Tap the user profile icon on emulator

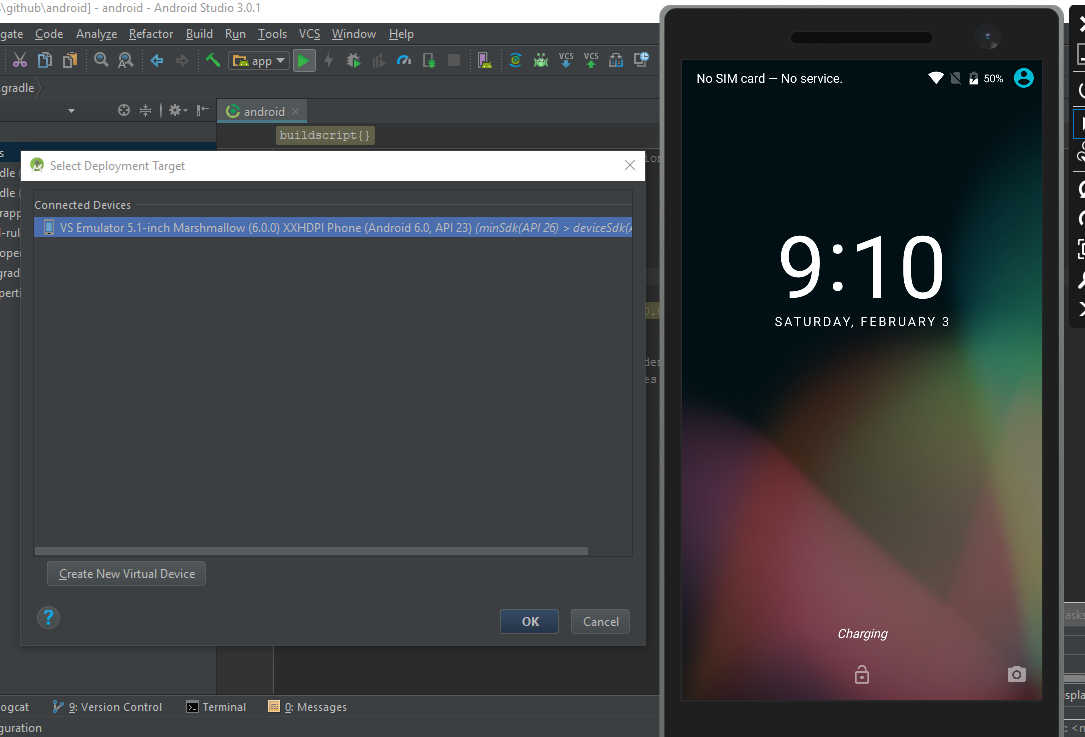click(x=1023, y=78)
